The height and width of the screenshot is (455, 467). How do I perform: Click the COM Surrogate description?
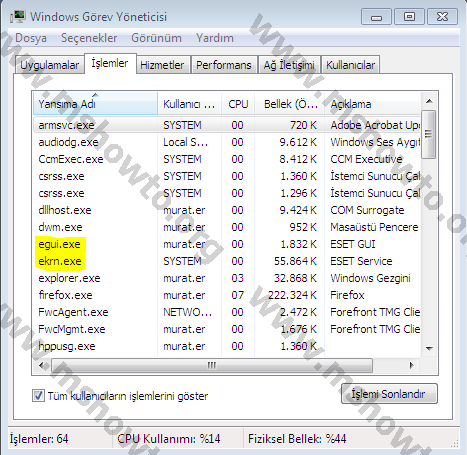[367, 210]
